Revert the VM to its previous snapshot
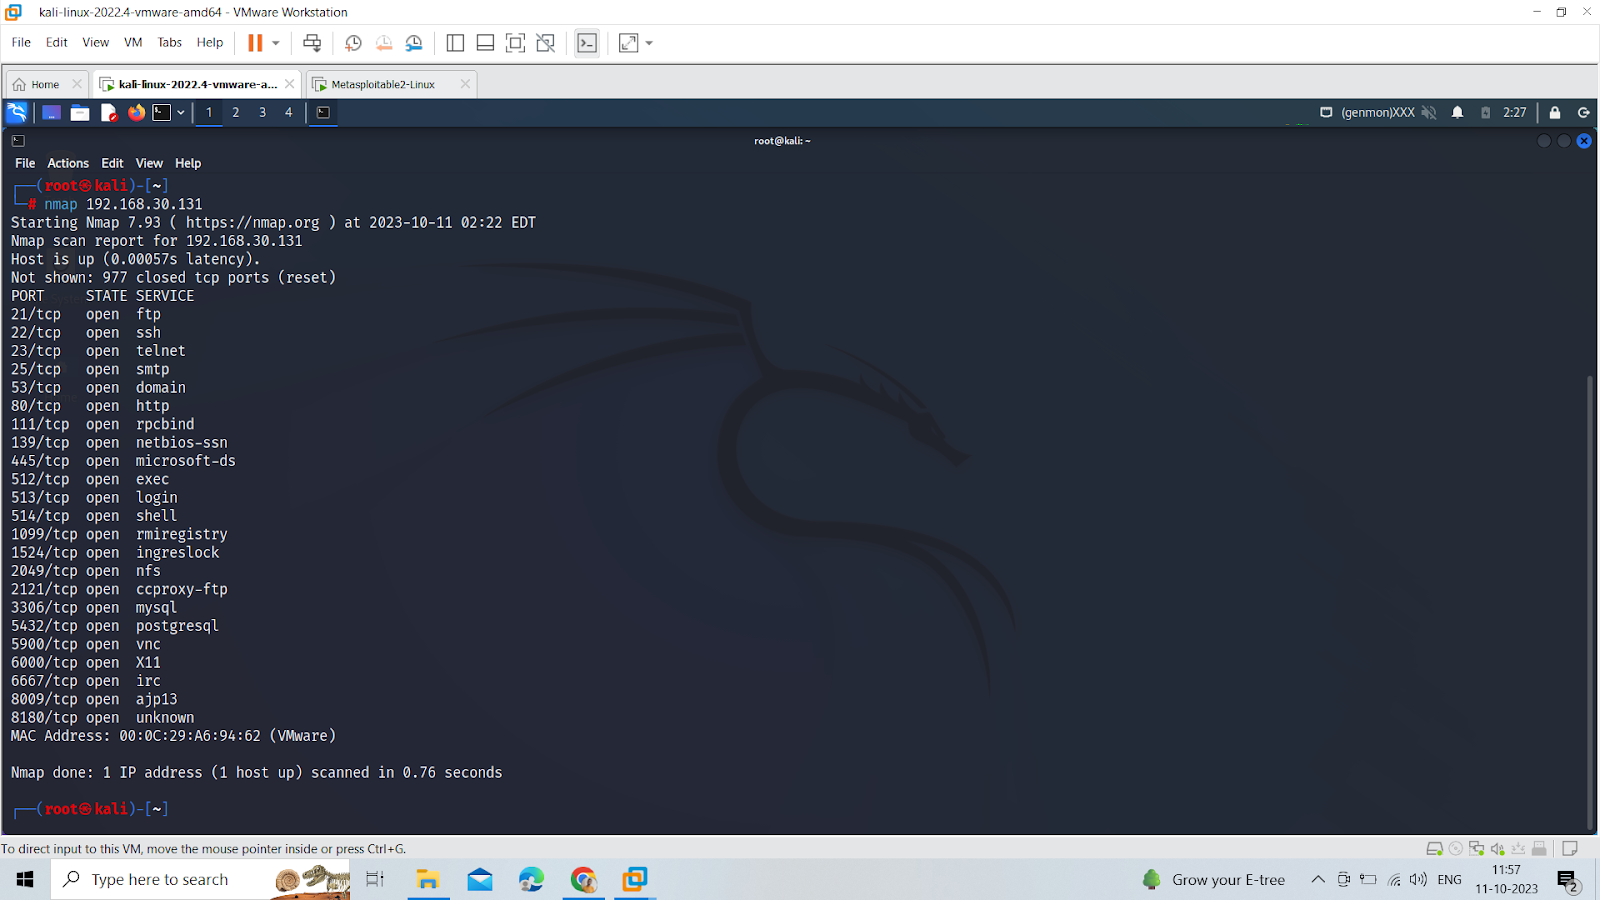 384,43
